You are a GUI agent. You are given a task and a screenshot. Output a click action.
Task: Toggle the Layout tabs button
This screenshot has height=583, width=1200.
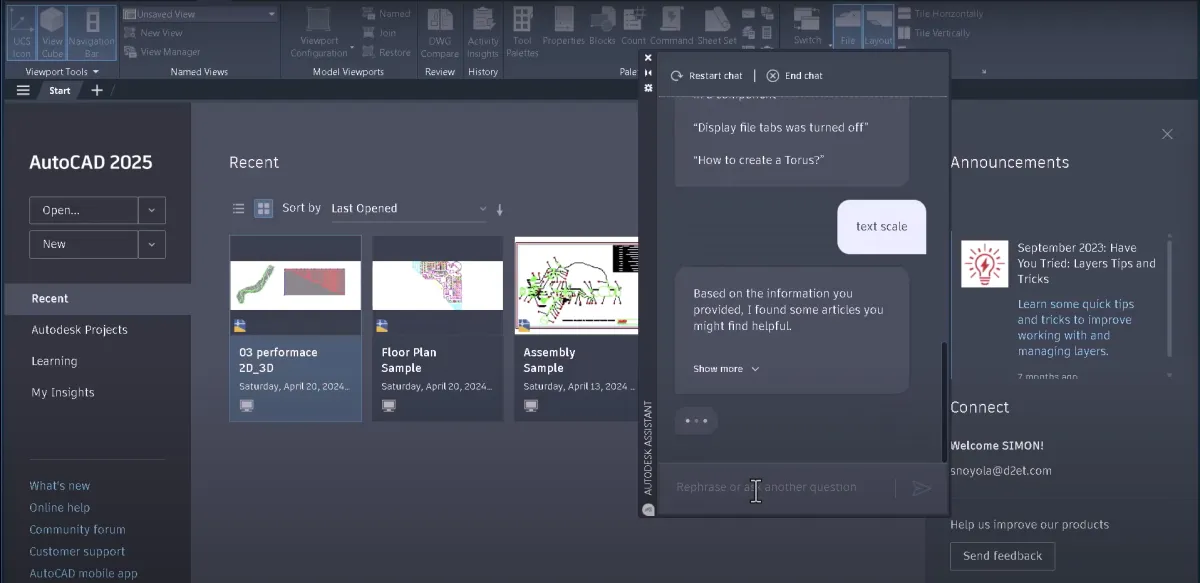point(879,28)
